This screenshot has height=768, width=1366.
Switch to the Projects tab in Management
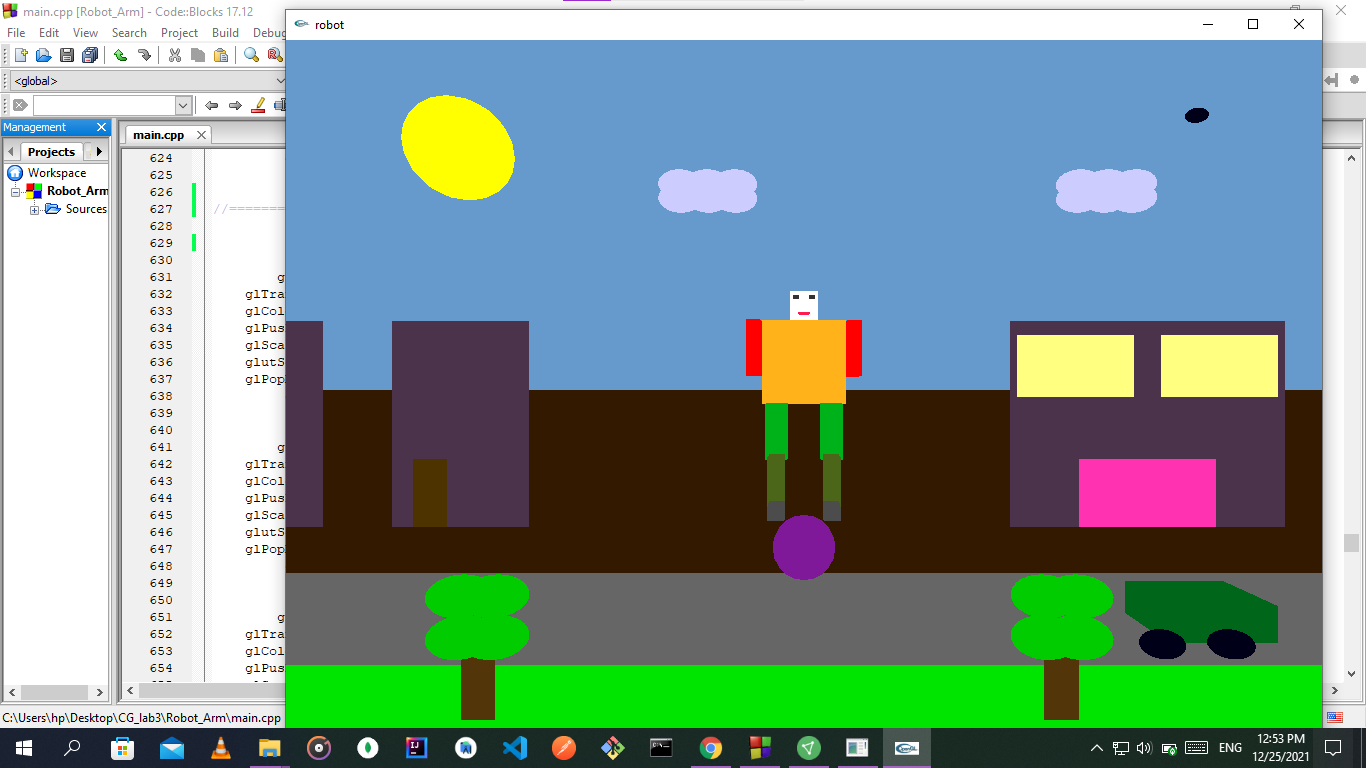click(x=50, y=151)
